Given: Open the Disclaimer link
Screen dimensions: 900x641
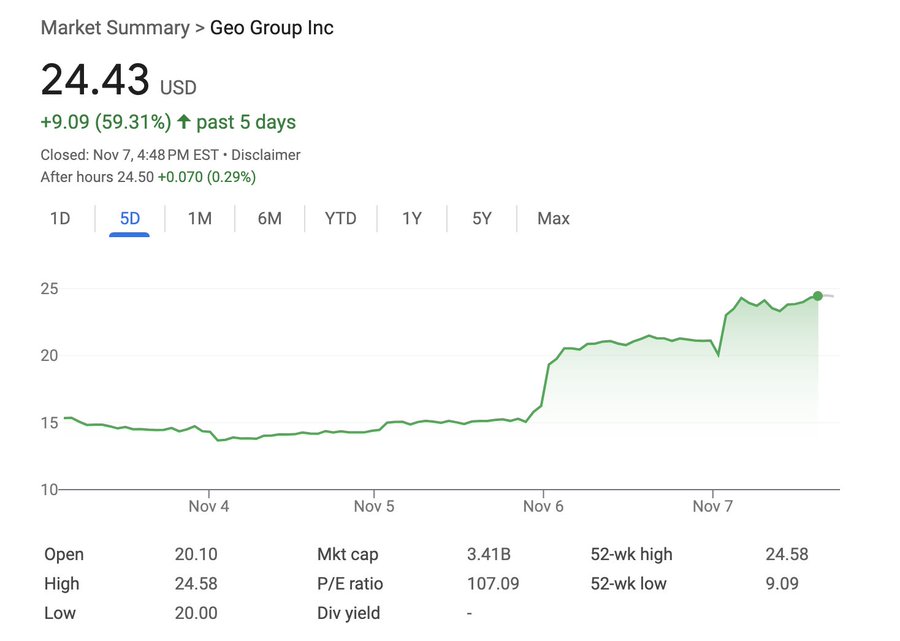Looking at the screenshot, I should tap(266, 155).
